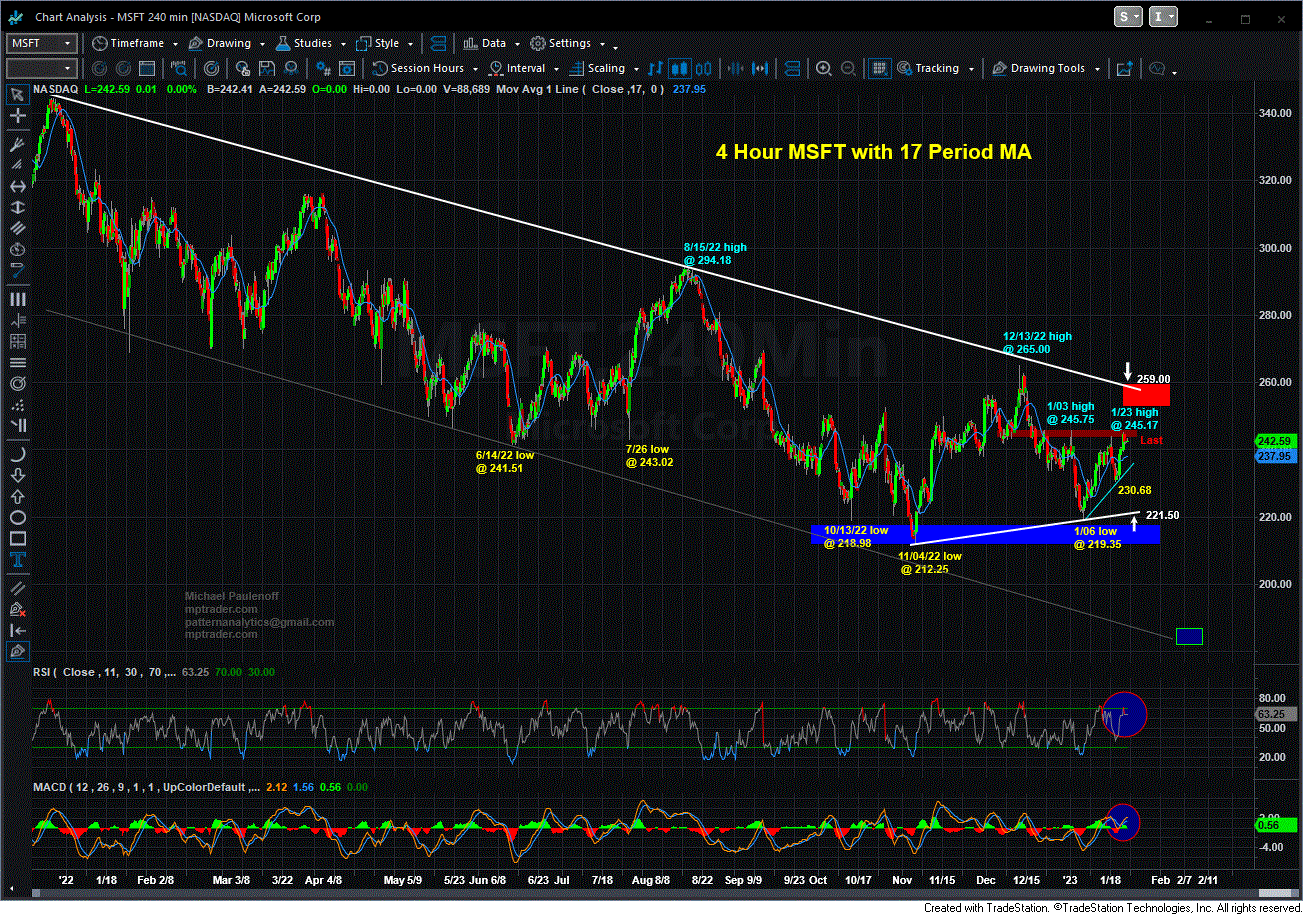Click the 11/04/22 low @ 212.25 label
Viewport: 1303px width, 914px height.
(930, 563)
